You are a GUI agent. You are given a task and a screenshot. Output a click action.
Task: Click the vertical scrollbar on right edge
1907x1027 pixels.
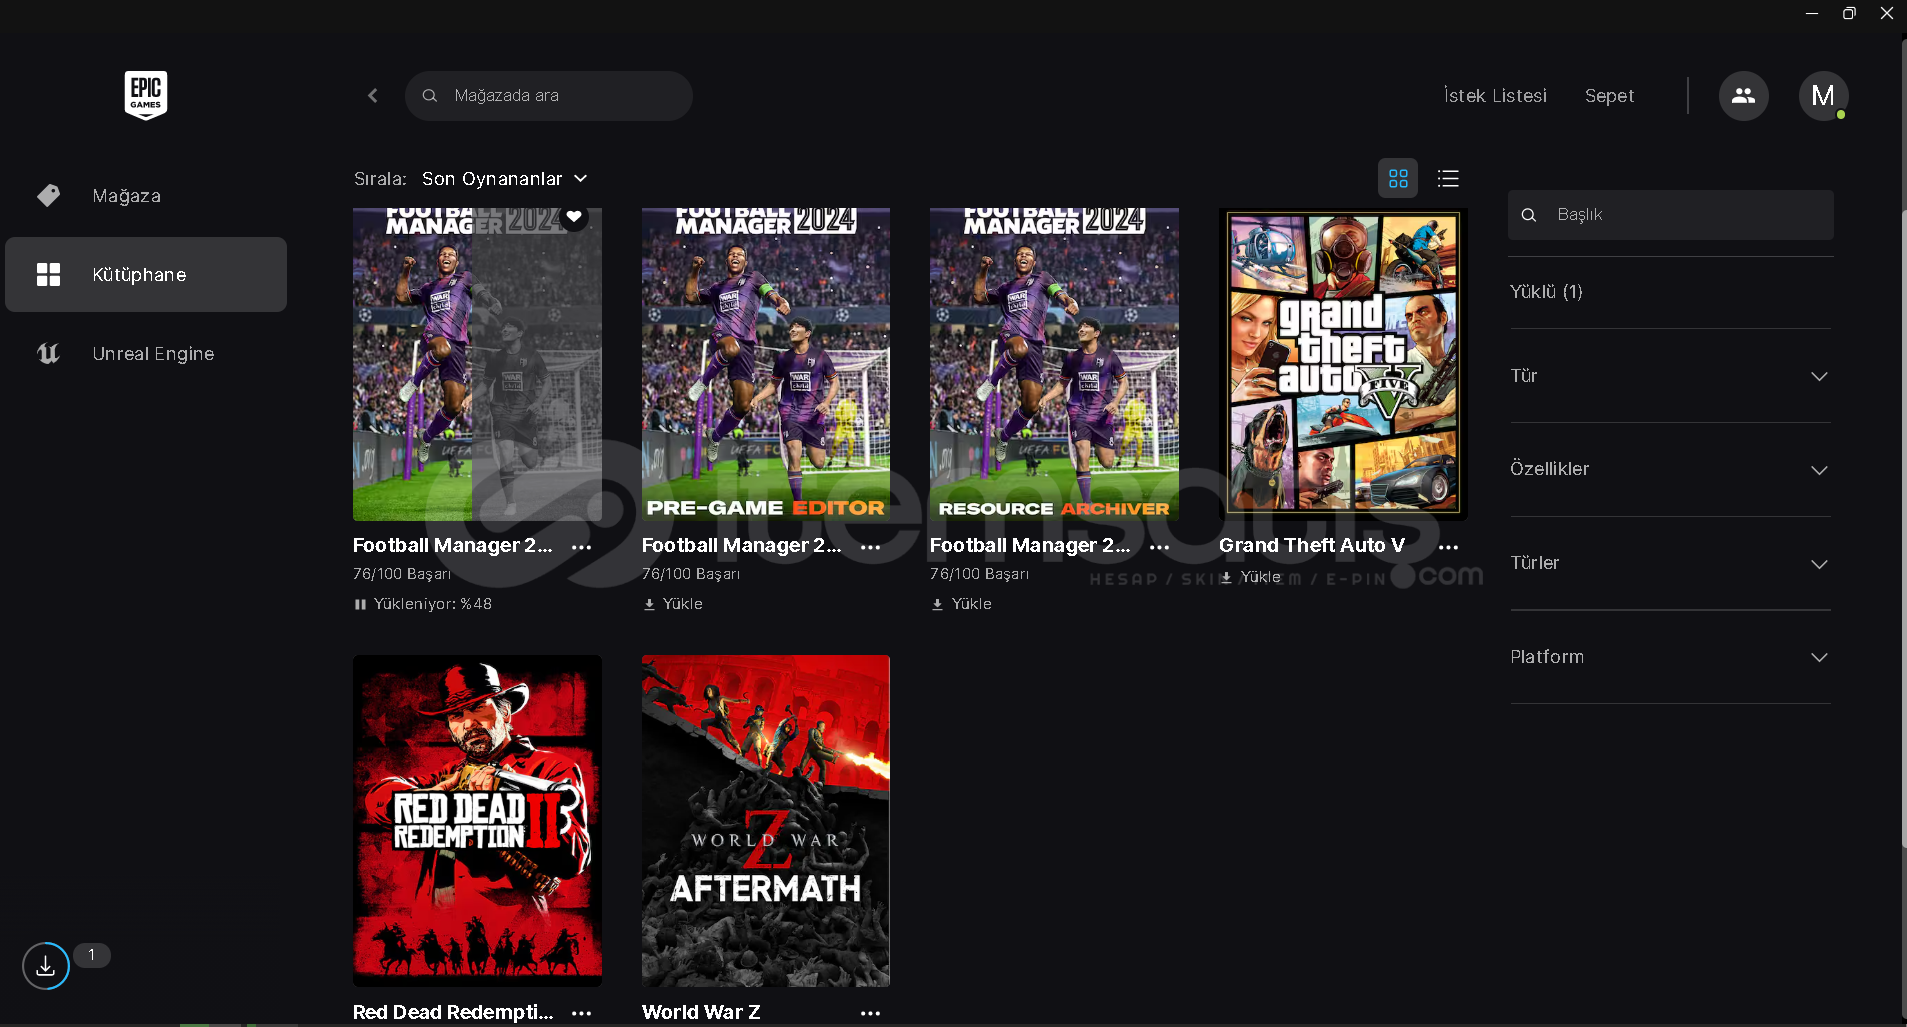pos(1902,530)
